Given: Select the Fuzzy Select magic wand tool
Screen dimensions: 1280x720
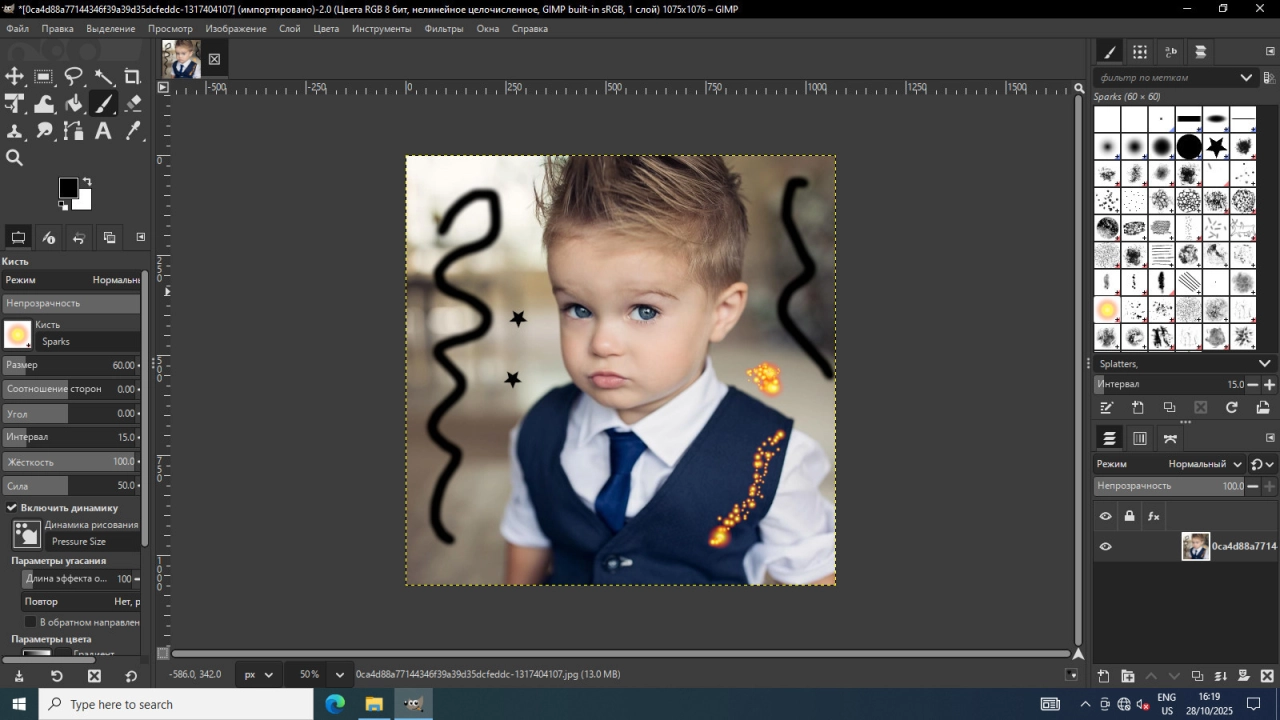Looking at the screenshot, I should (x=104, y=76).
